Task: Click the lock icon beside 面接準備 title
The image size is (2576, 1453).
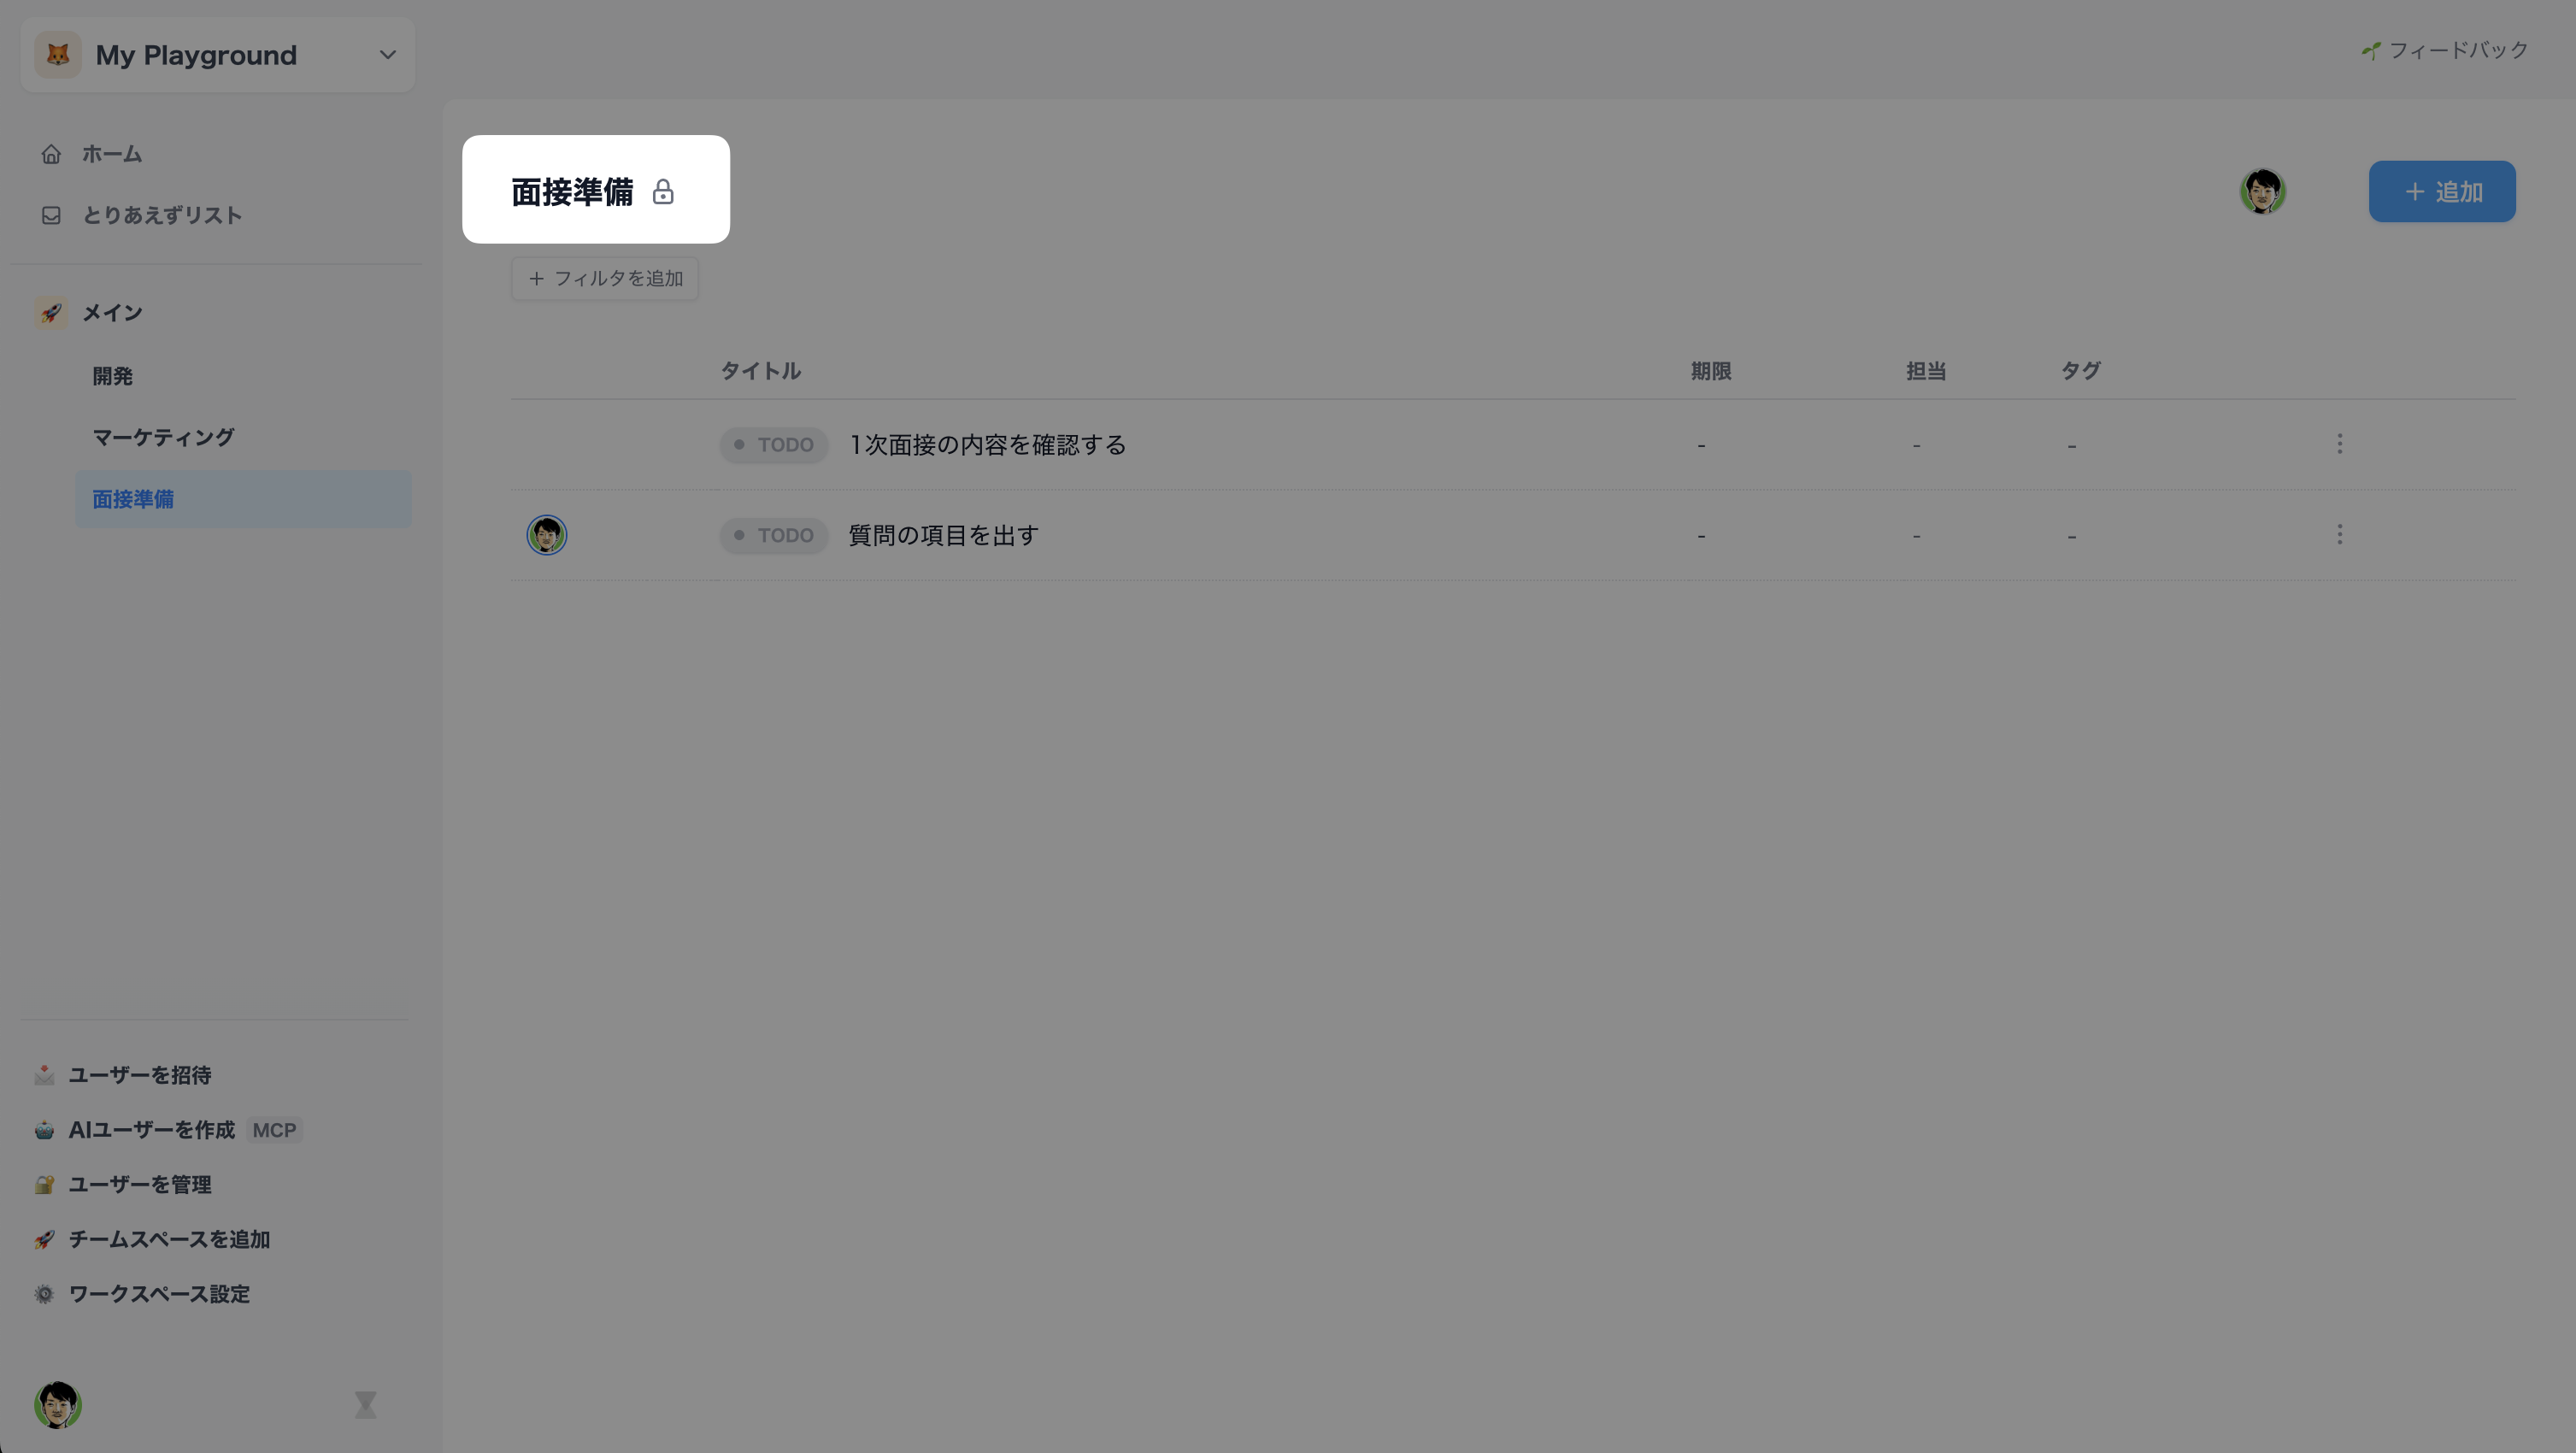Action: point(663,191)
